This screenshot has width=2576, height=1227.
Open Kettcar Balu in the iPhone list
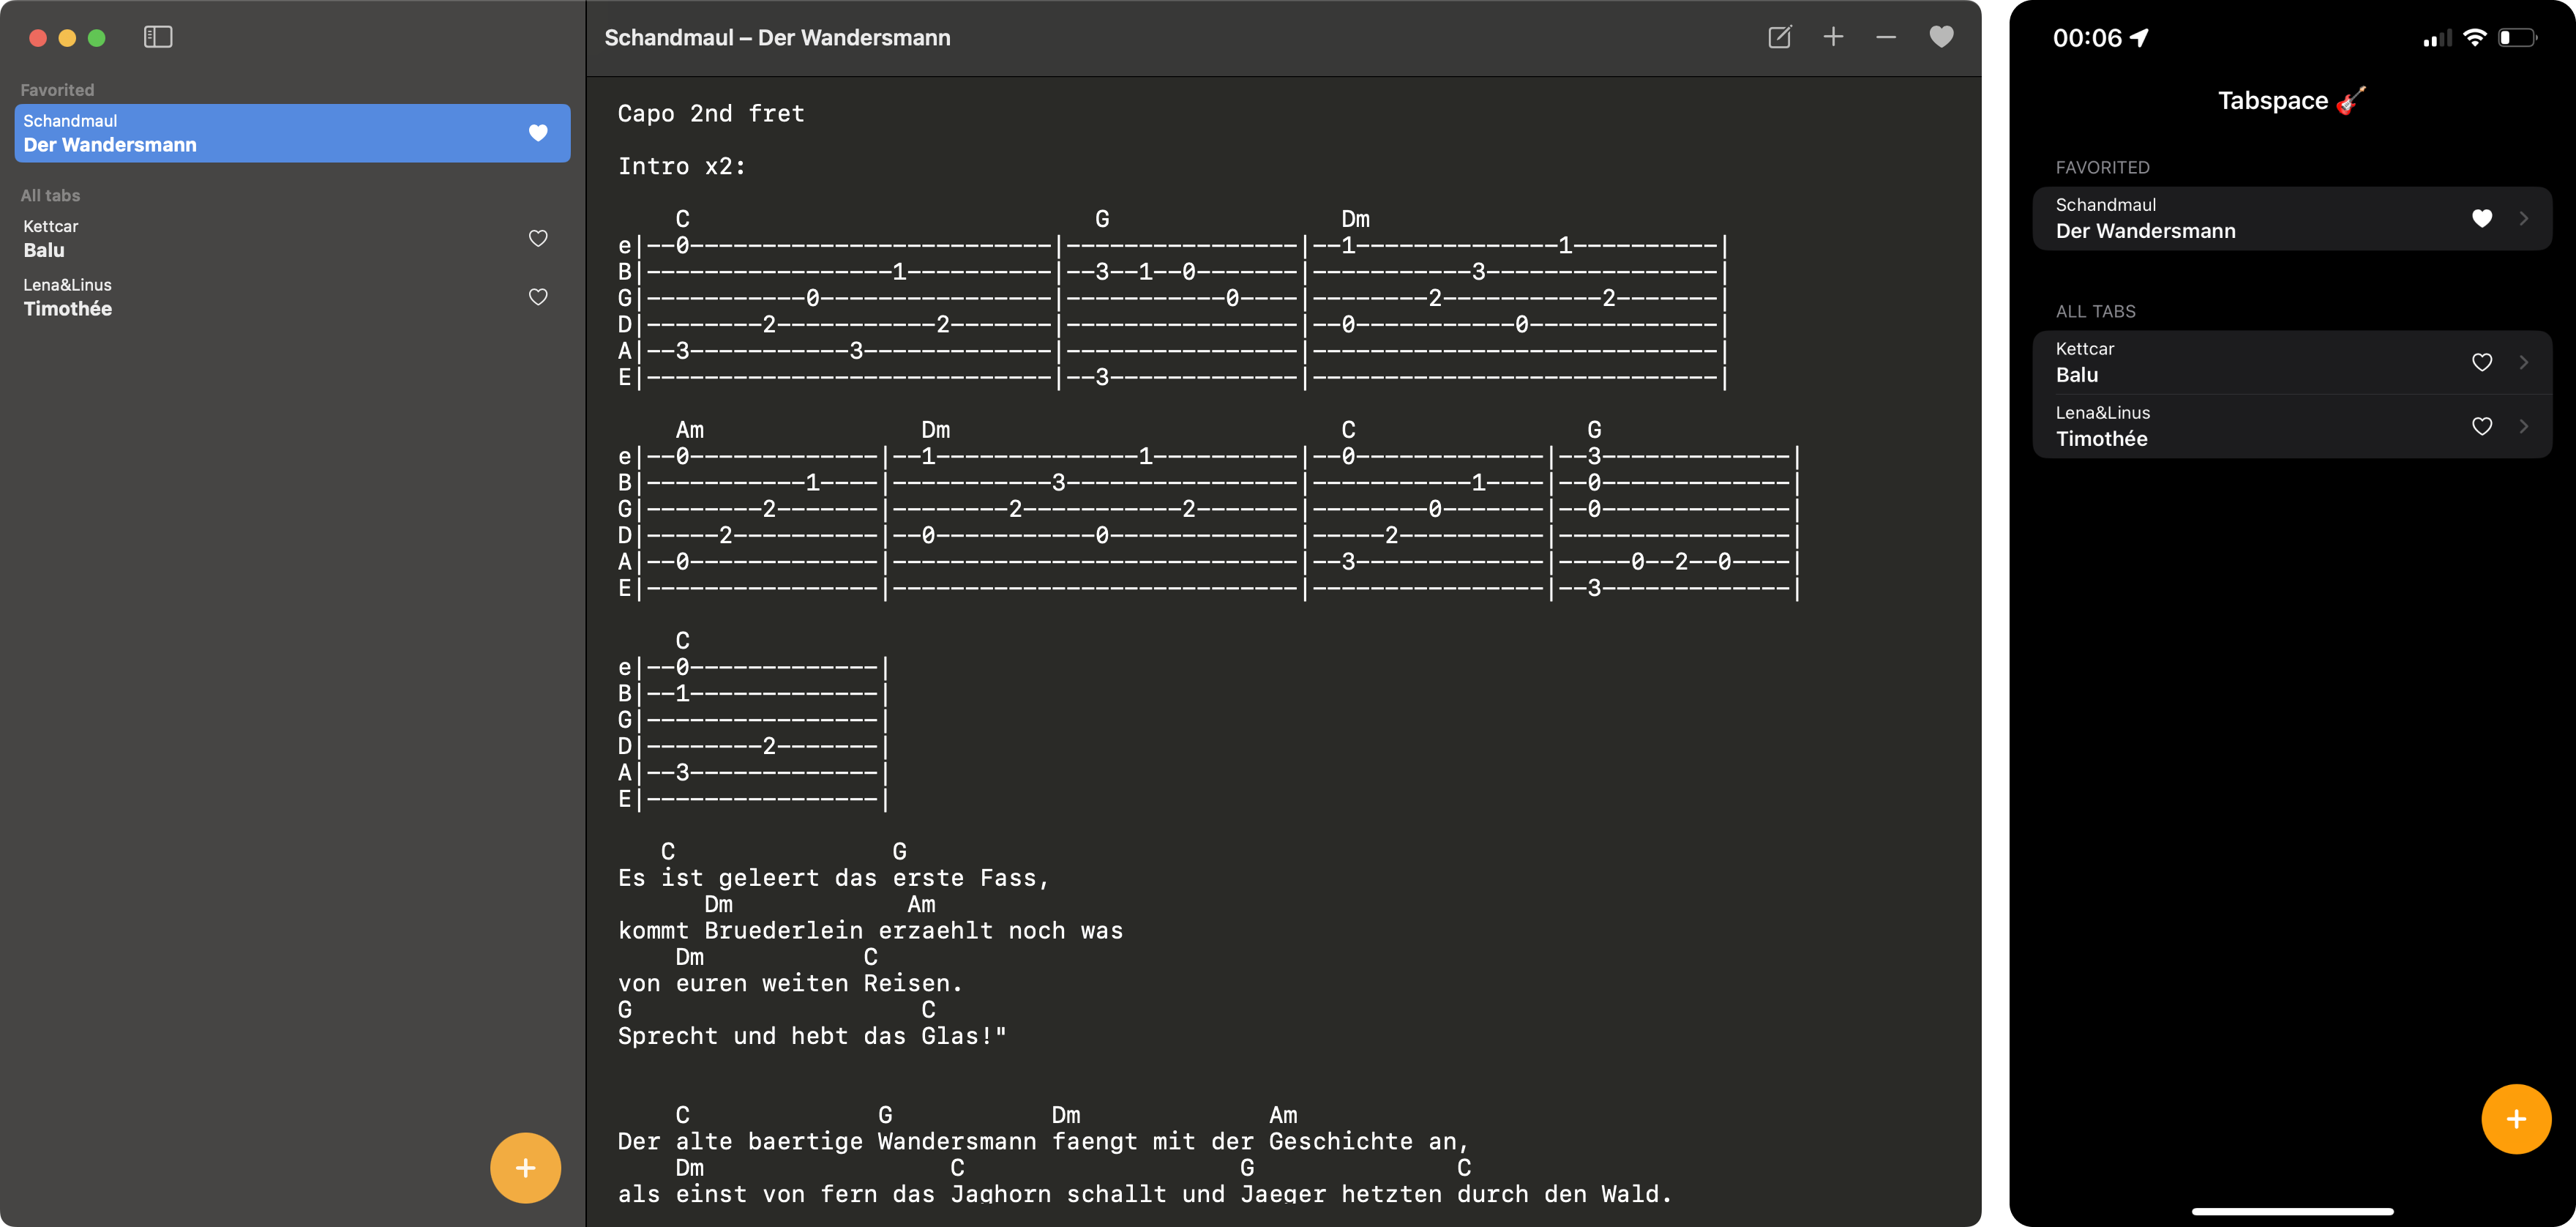coord(2292,362)
